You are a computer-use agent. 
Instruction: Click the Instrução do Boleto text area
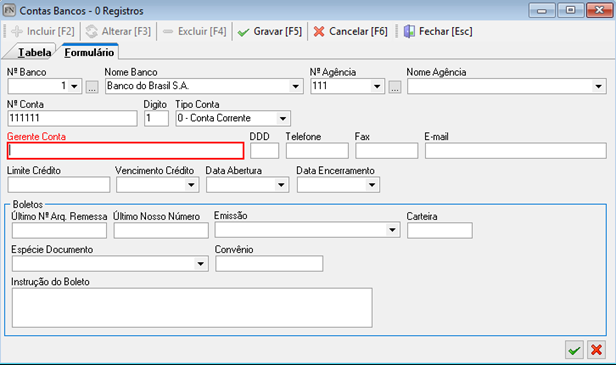[x=192, y=308]
